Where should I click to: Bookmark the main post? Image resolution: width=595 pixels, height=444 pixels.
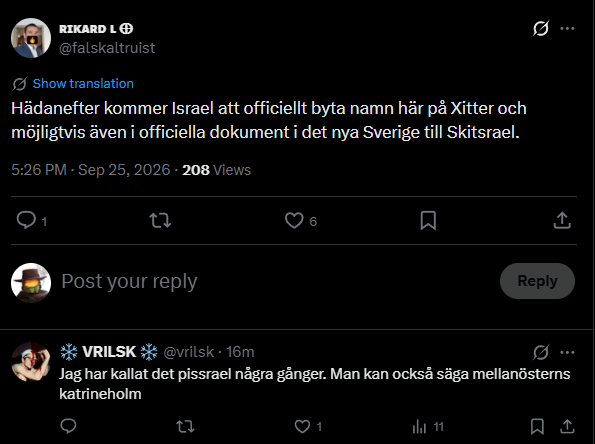[428, 220]
